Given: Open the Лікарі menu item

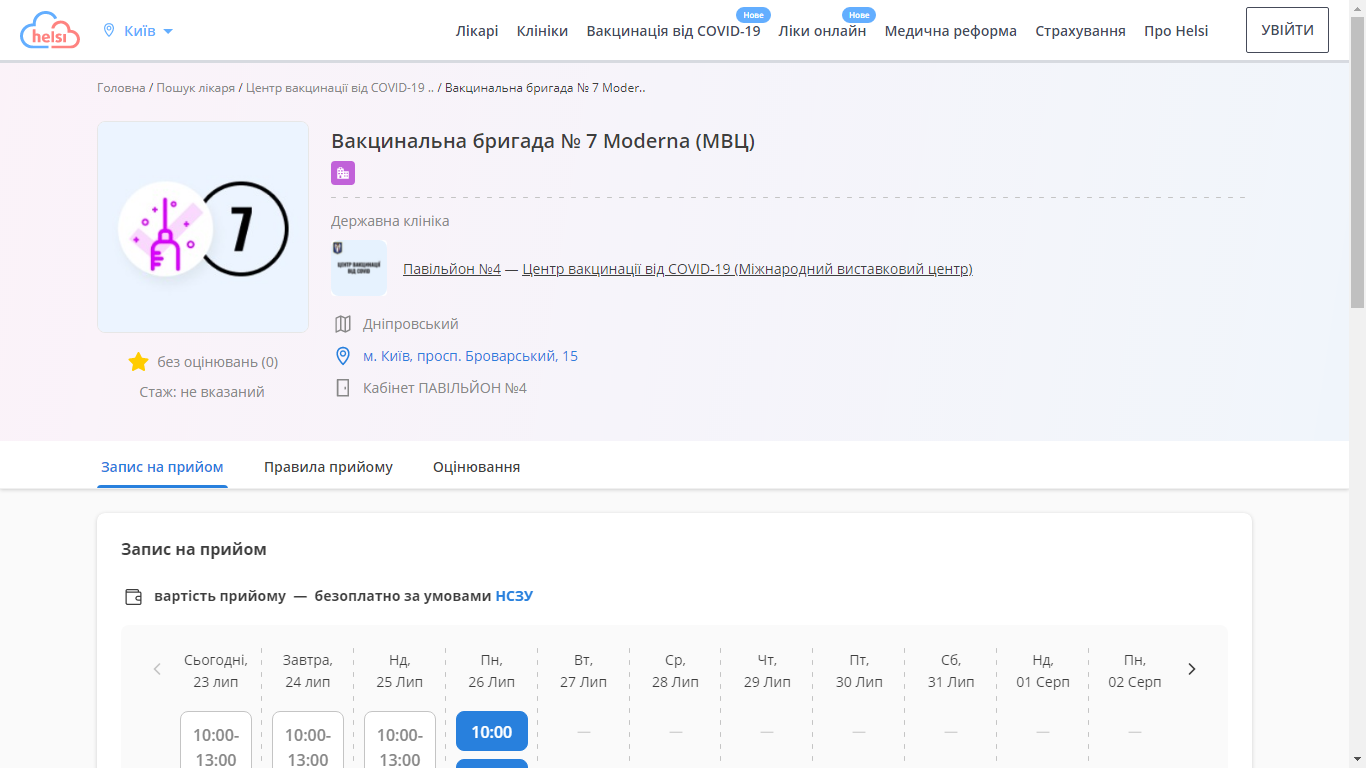Looking at the screenshot, I should tap(477, 31).
